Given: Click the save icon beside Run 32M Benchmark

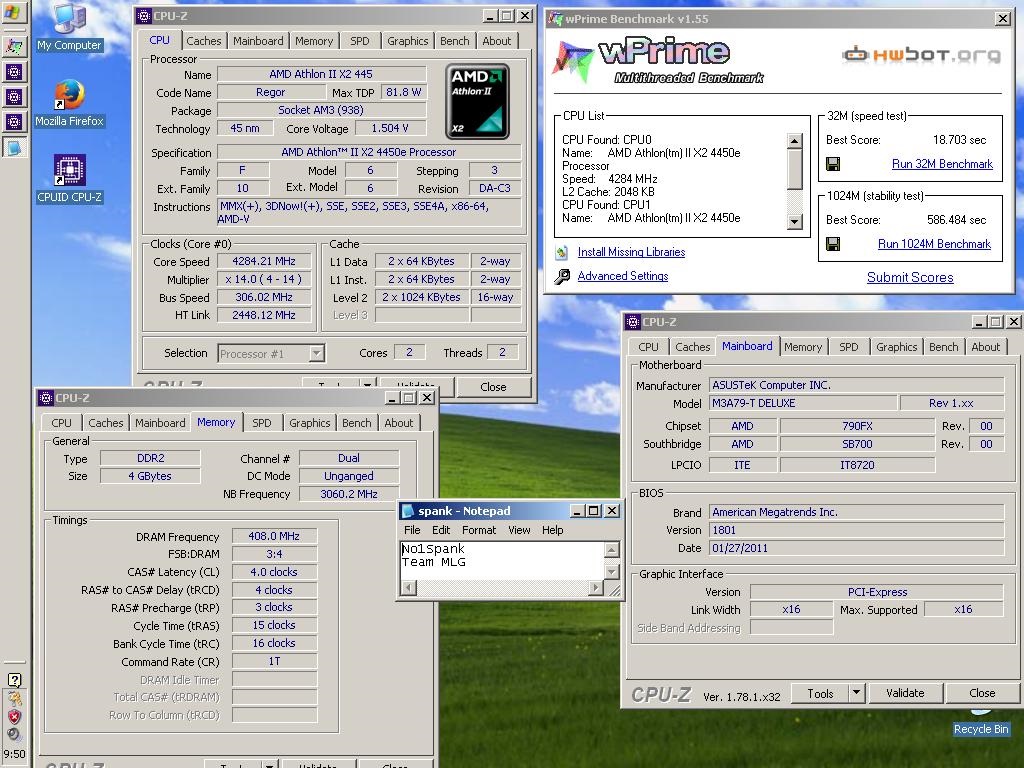Looking at the screenshot, I should 833,164.
